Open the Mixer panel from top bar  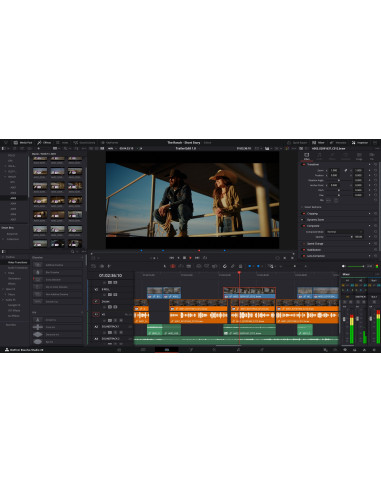tap(318, 143)
